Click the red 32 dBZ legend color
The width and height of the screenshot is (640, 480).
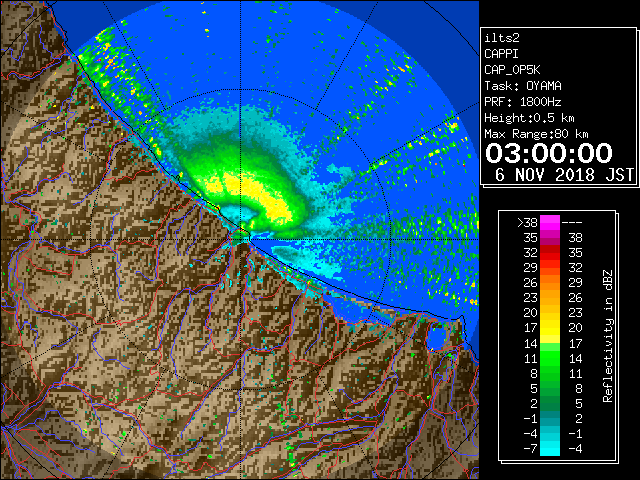pos(550,252)
